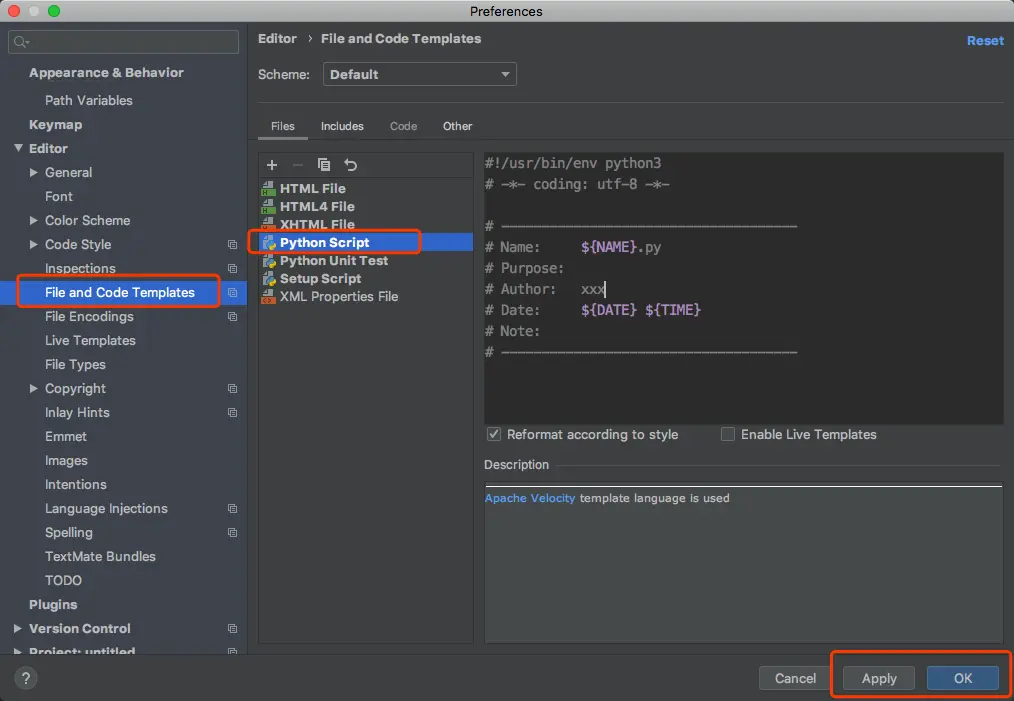Click project-level icon beside Copyright
The height and width of the screenshot is (701, 1014).
tap(233, 389)
